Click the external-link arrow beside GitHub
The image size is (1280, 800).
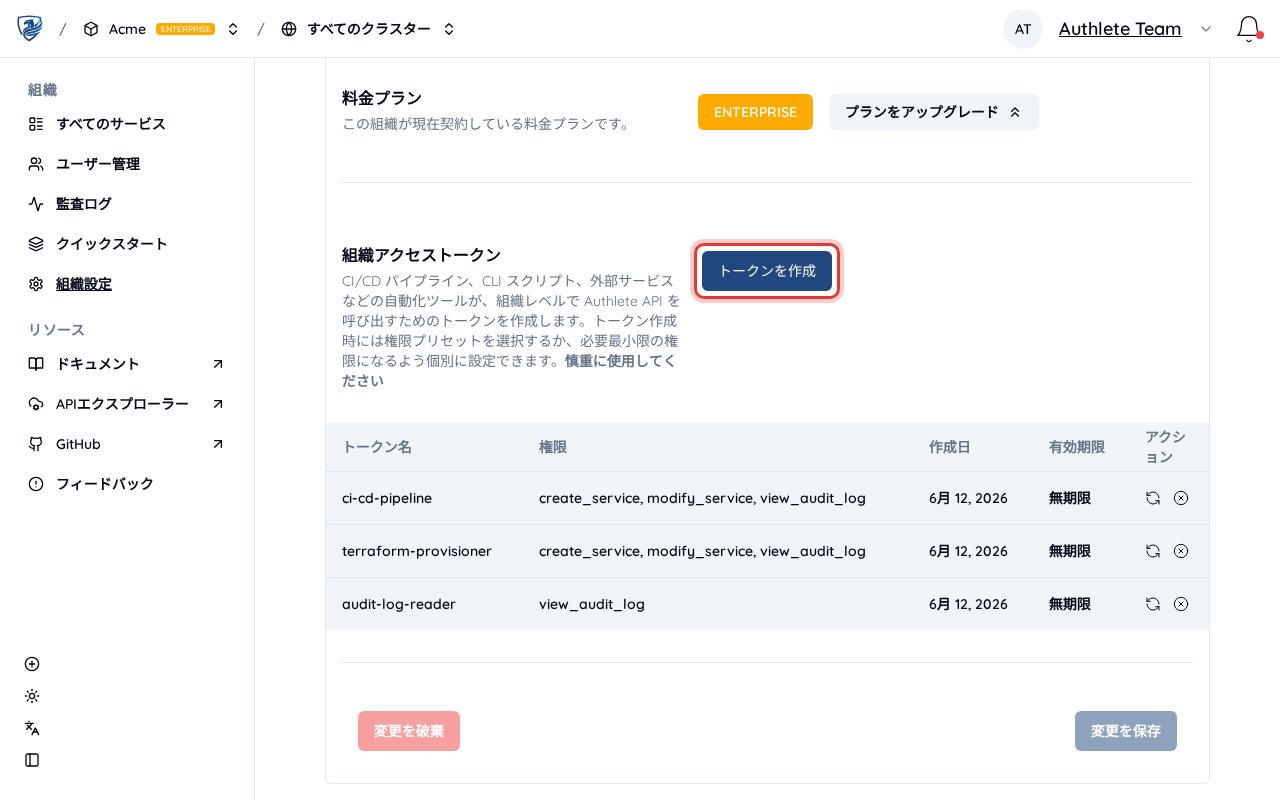(218, 444)
